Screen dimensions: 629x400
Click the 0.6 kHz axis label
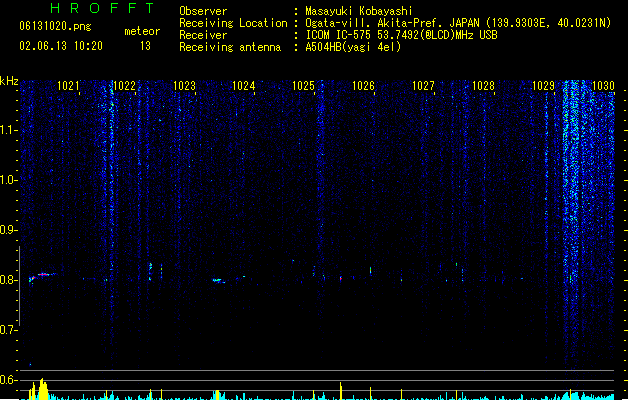[x=8, y=380]
